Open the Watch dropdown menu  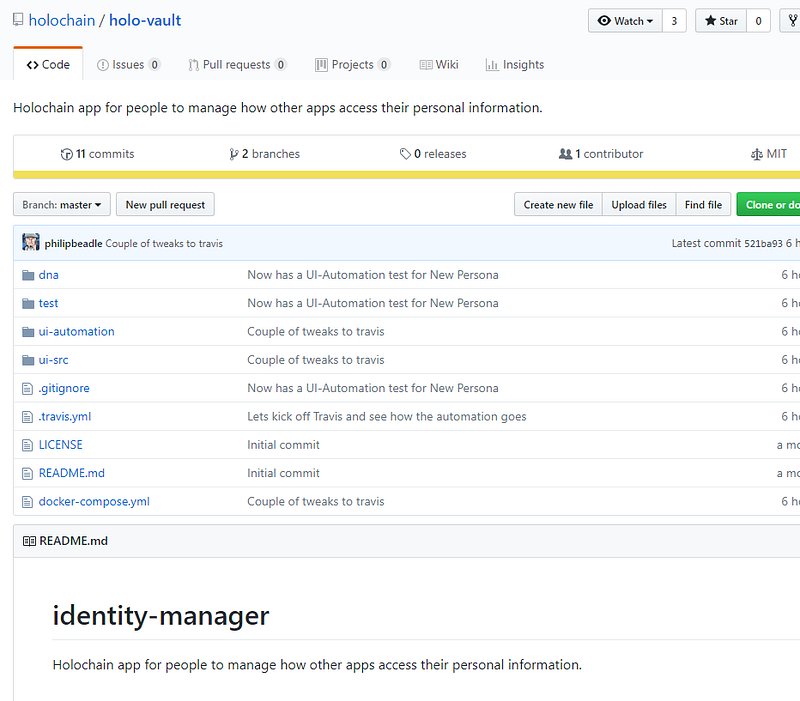coord(625,21)
